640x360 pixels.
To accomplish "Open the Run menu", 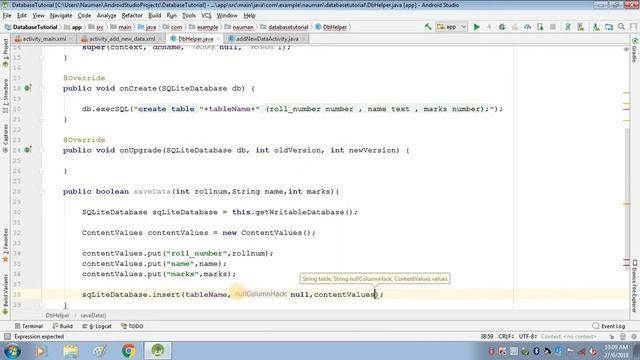I will pos(171,16).
